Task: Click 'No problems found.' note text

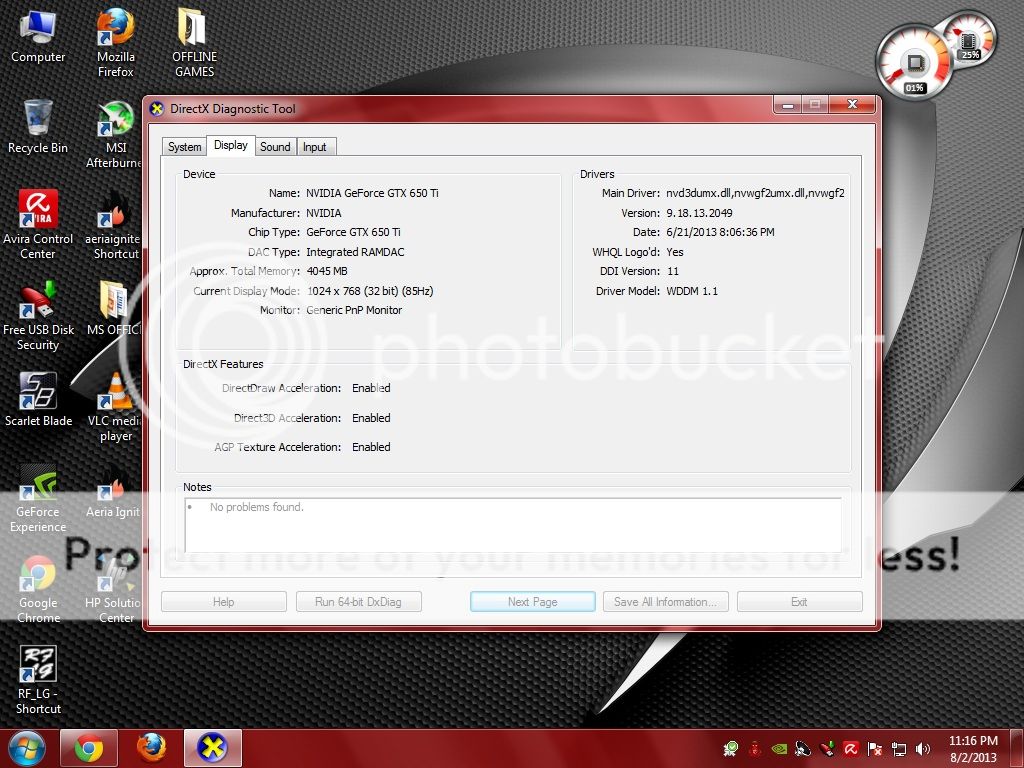Action: point(257,507)
